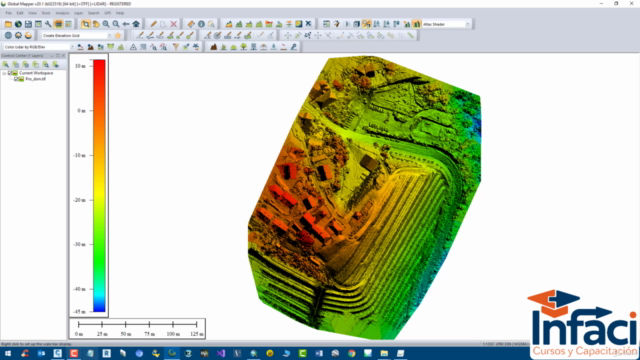Click the distance scale bar
640x360 pixels.
138,328
